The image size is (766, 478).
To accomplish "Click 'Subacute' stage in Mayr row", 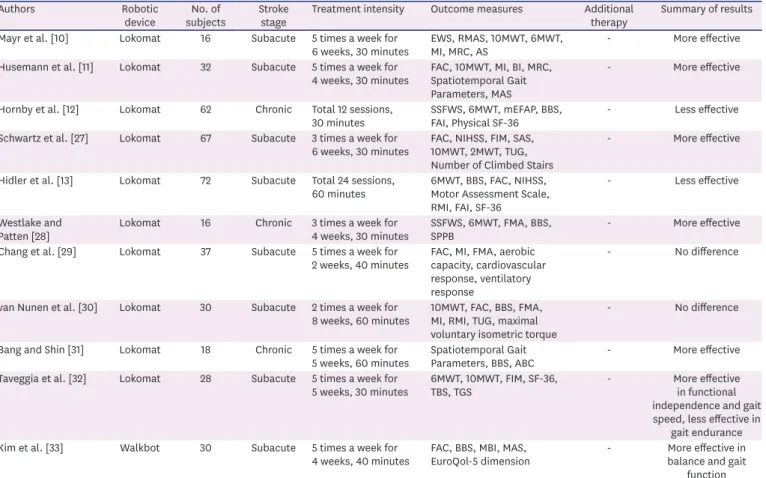I will [x=273, y=39].
